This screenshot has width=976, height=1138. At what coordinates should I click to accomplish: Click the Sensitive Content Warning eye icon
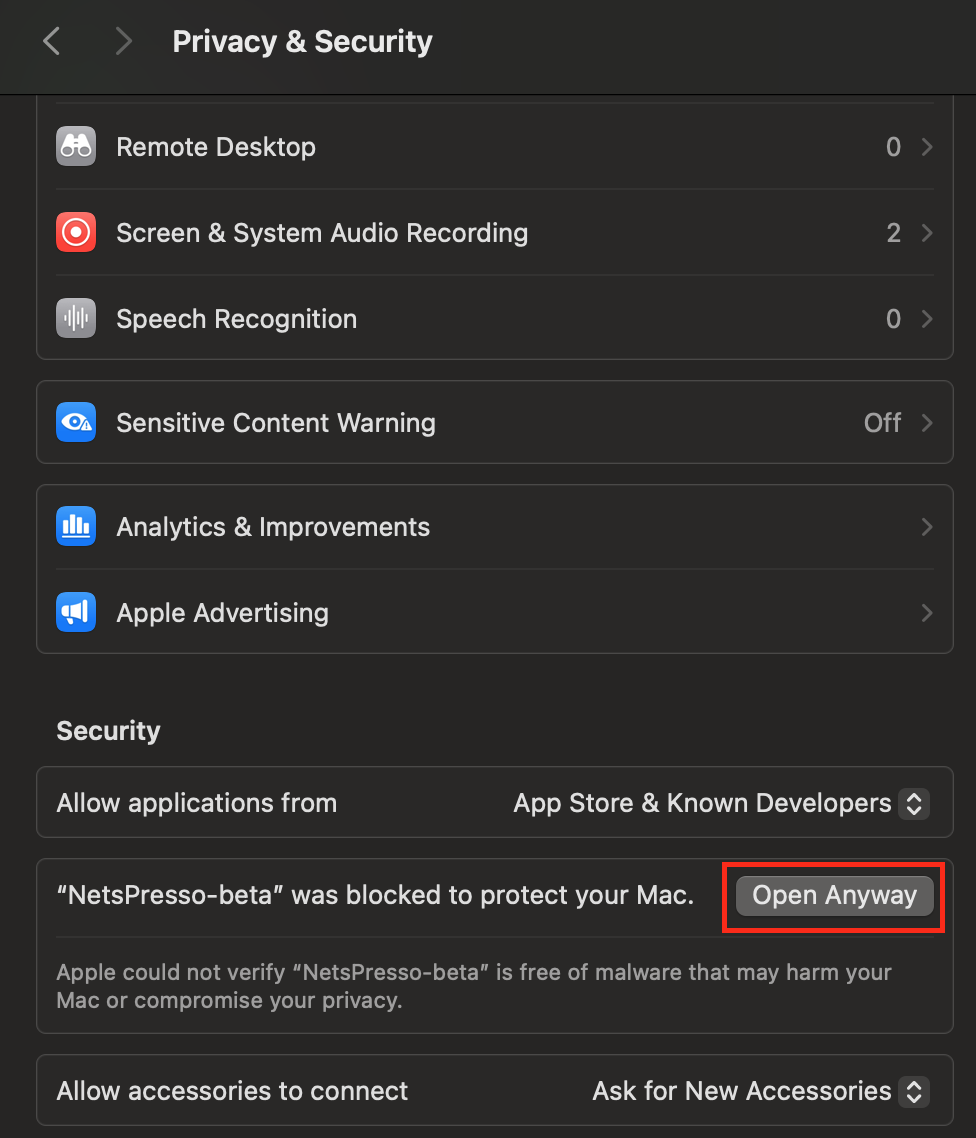pyautogui.click(x=76, y=422)
